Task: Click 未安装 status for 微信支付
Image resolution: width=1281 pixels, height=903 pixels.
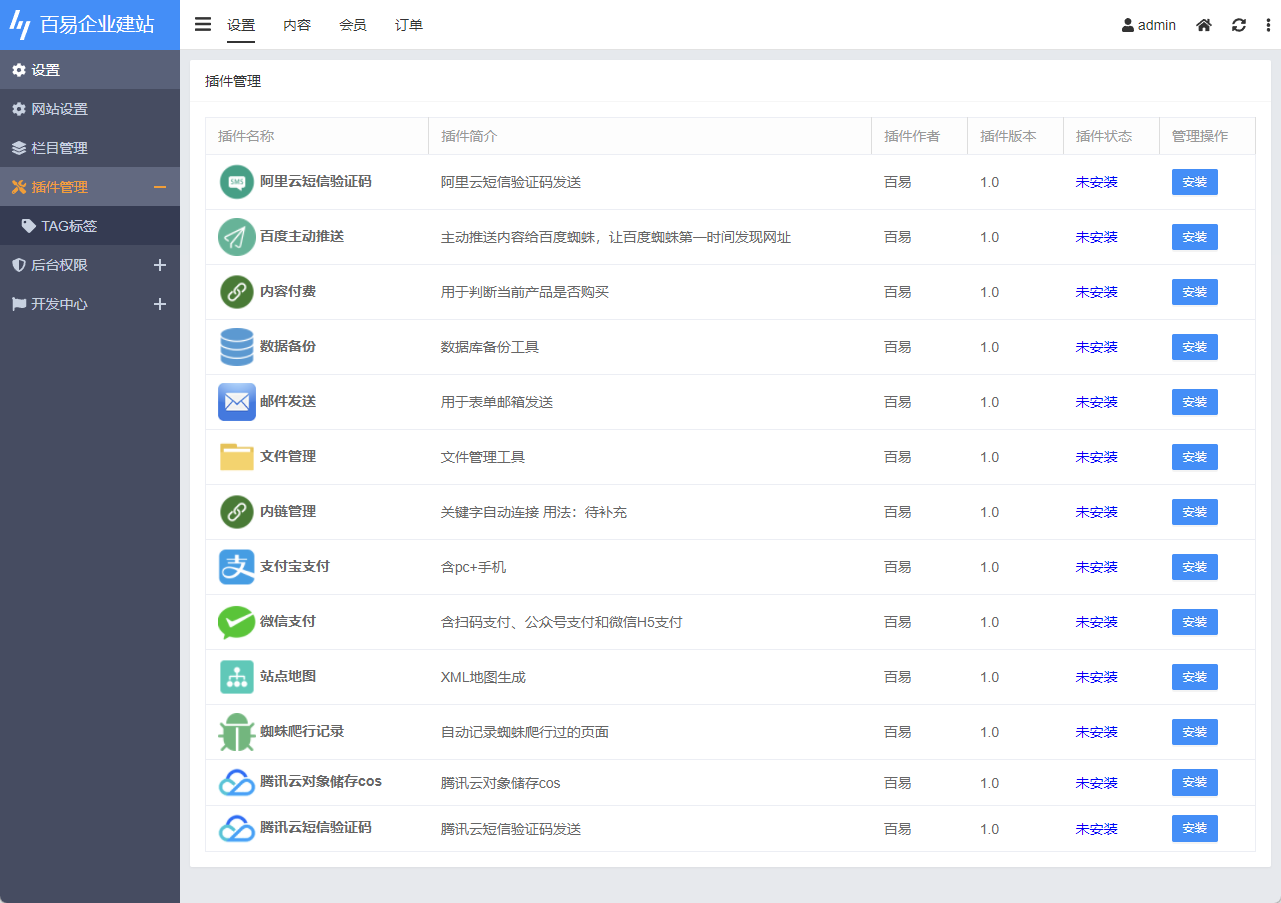Action: coord(1096,623)
